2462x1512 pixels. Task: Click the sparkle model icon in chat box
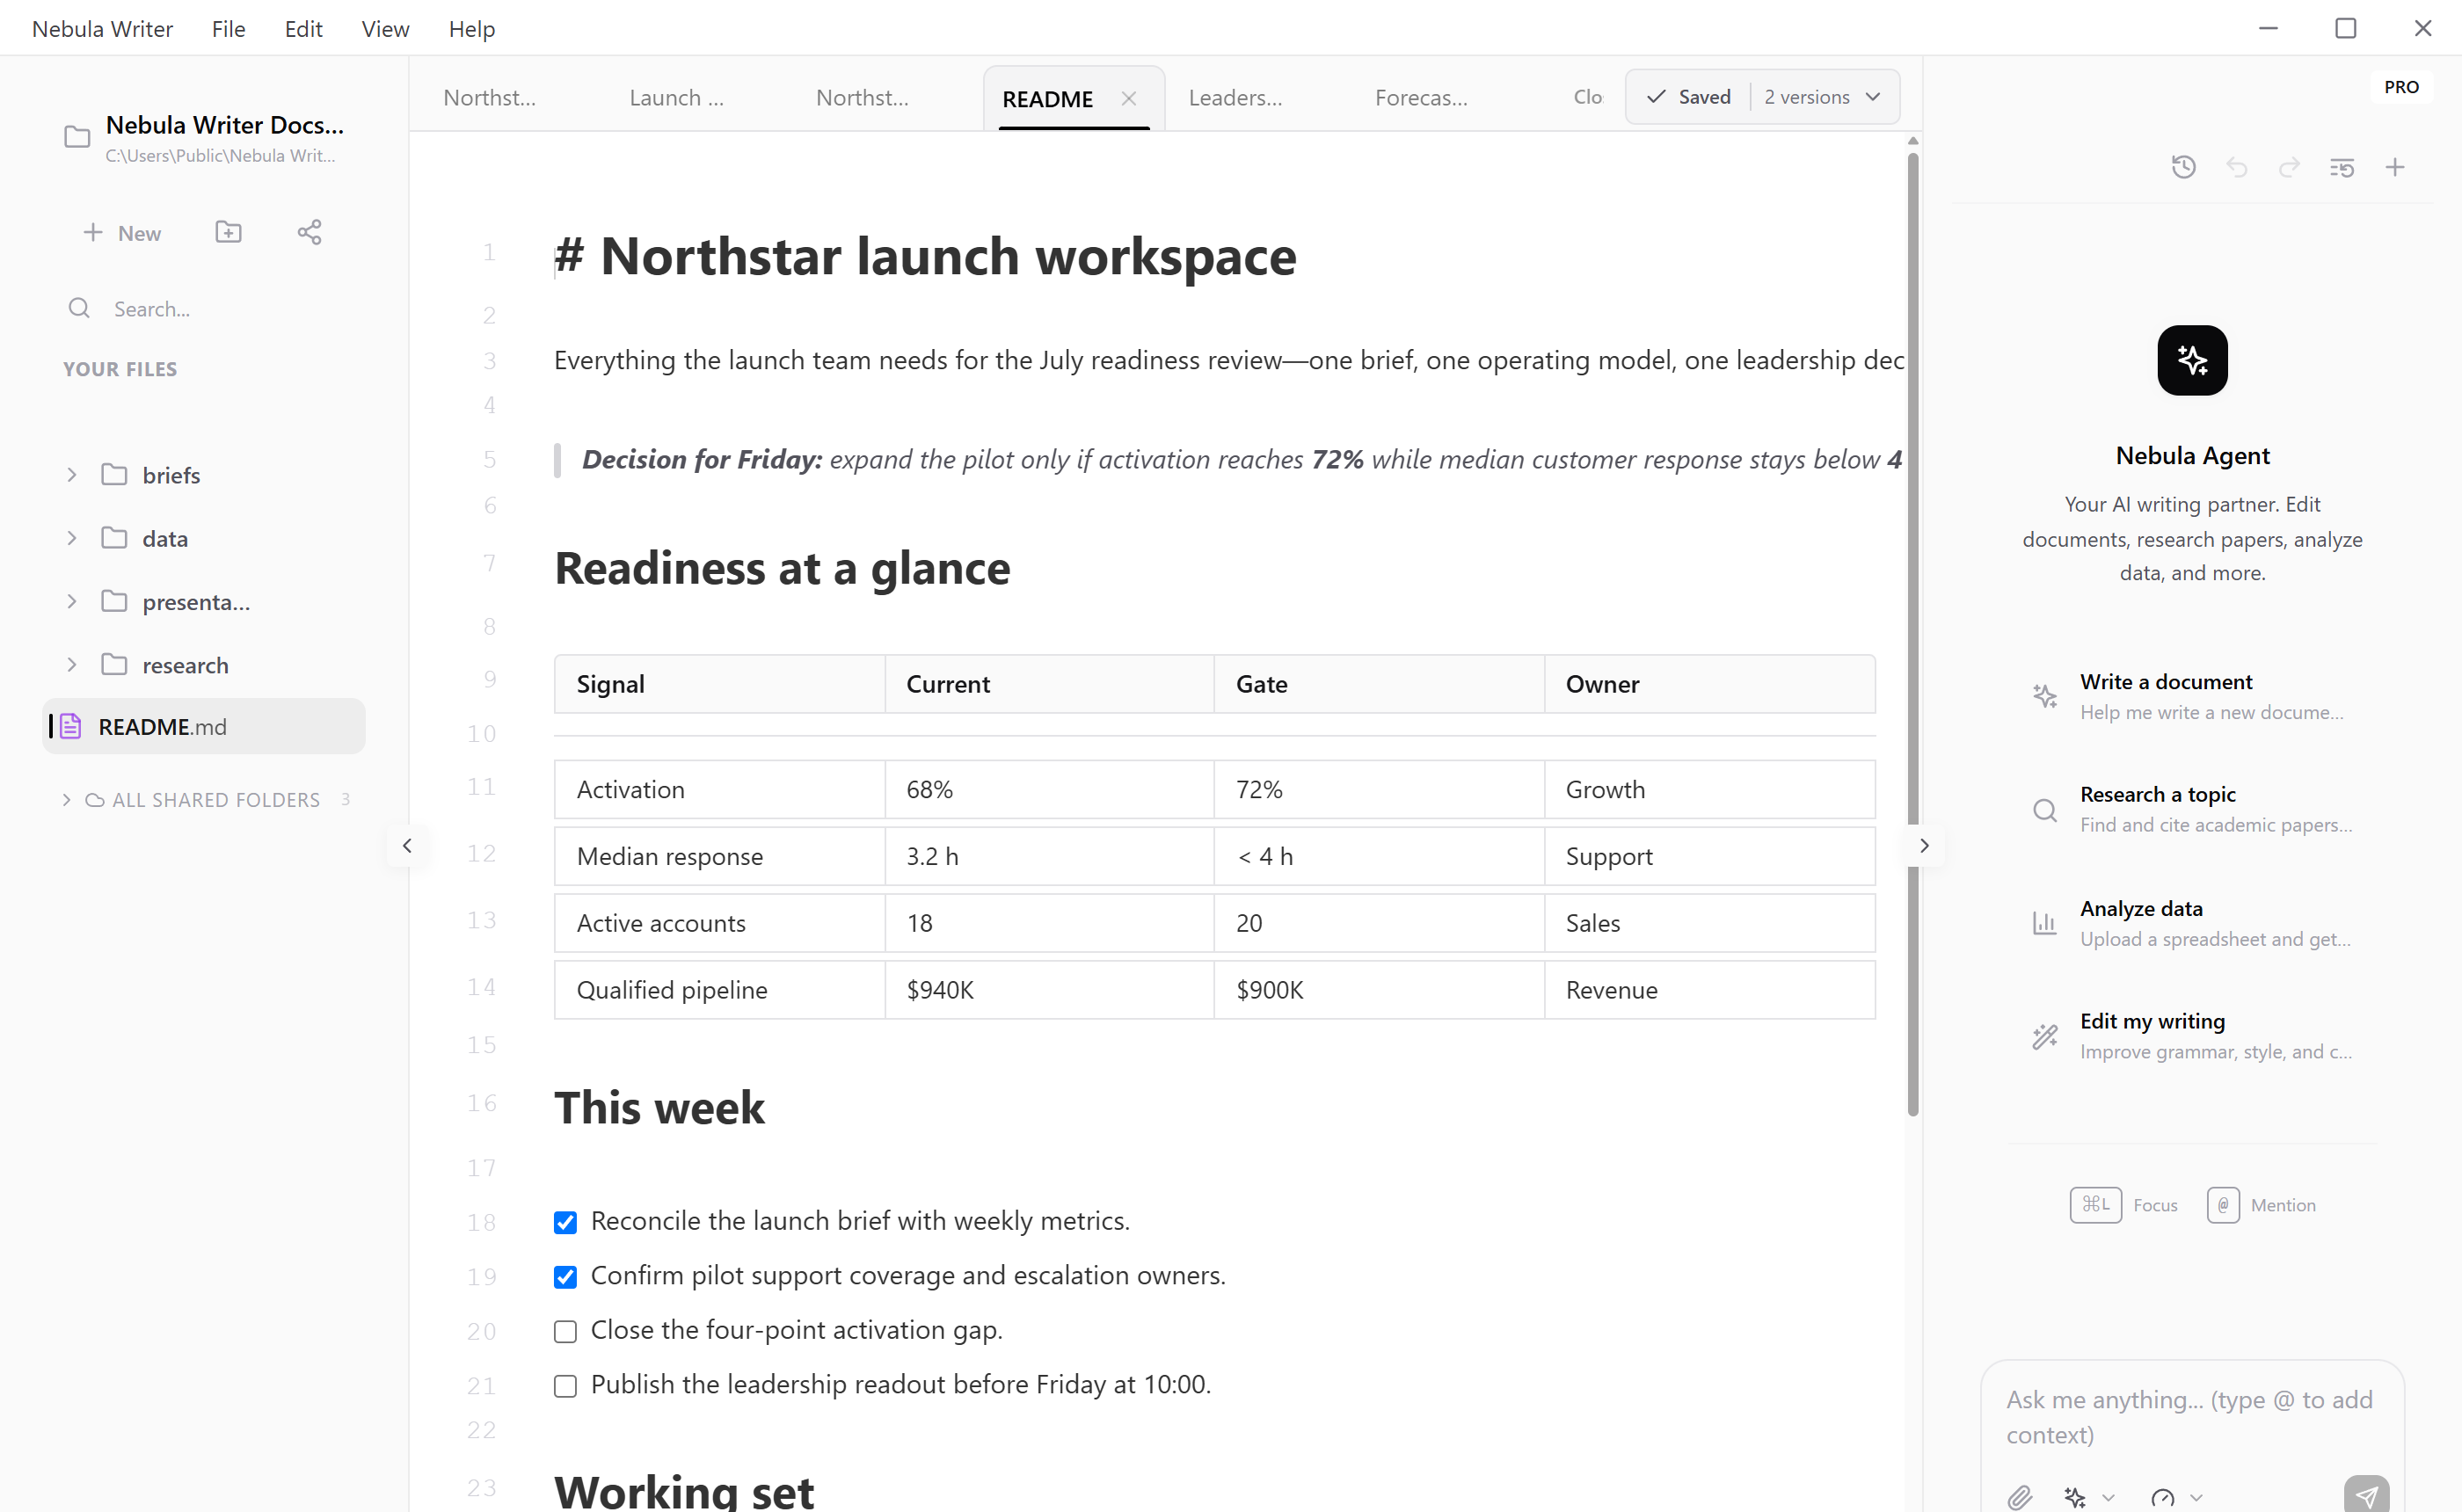coord(2075,1496)
